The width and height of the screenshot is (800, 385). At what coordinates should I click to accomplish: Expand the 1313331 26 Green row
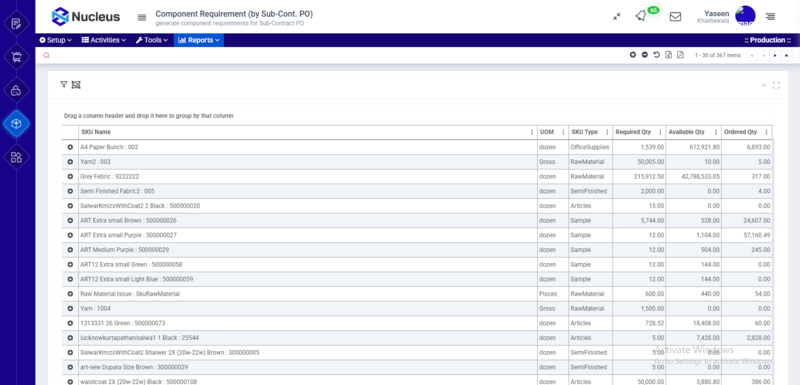70,323
